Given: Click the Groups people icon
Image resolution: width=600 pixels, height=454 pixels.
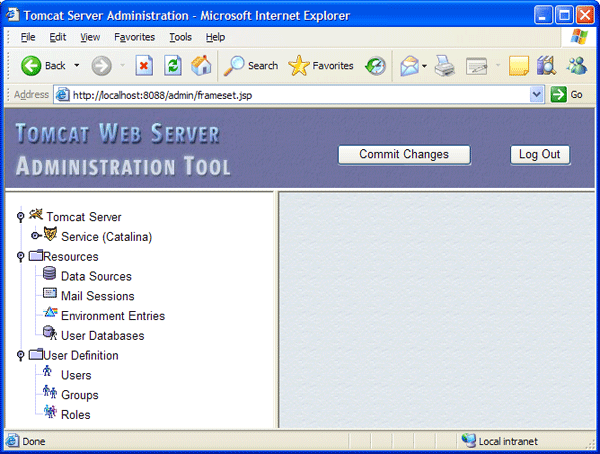Looking at the screenshot, I should click(50, 394).
